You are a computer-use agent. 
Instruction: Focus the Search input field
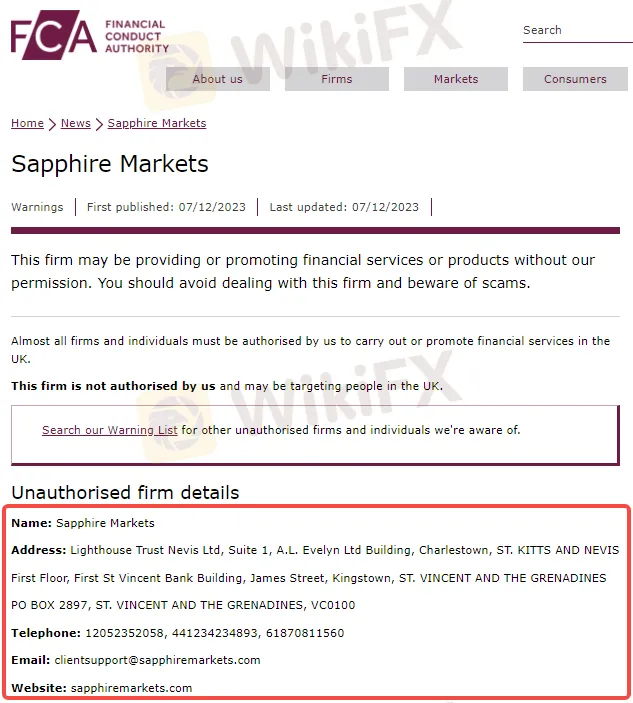click(576, 30)
